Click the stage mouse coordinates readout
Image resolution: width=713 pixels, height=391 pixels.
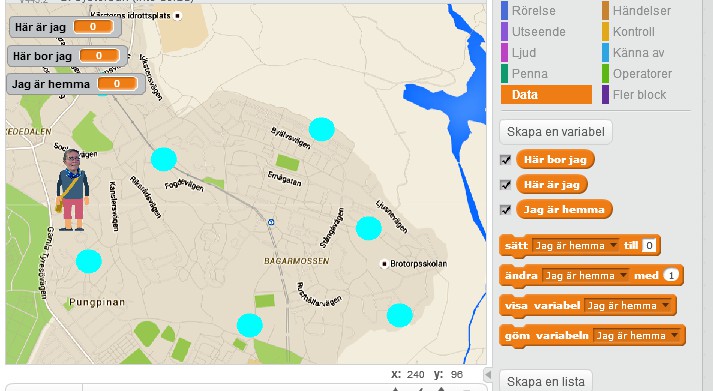(x=427, y=374)
